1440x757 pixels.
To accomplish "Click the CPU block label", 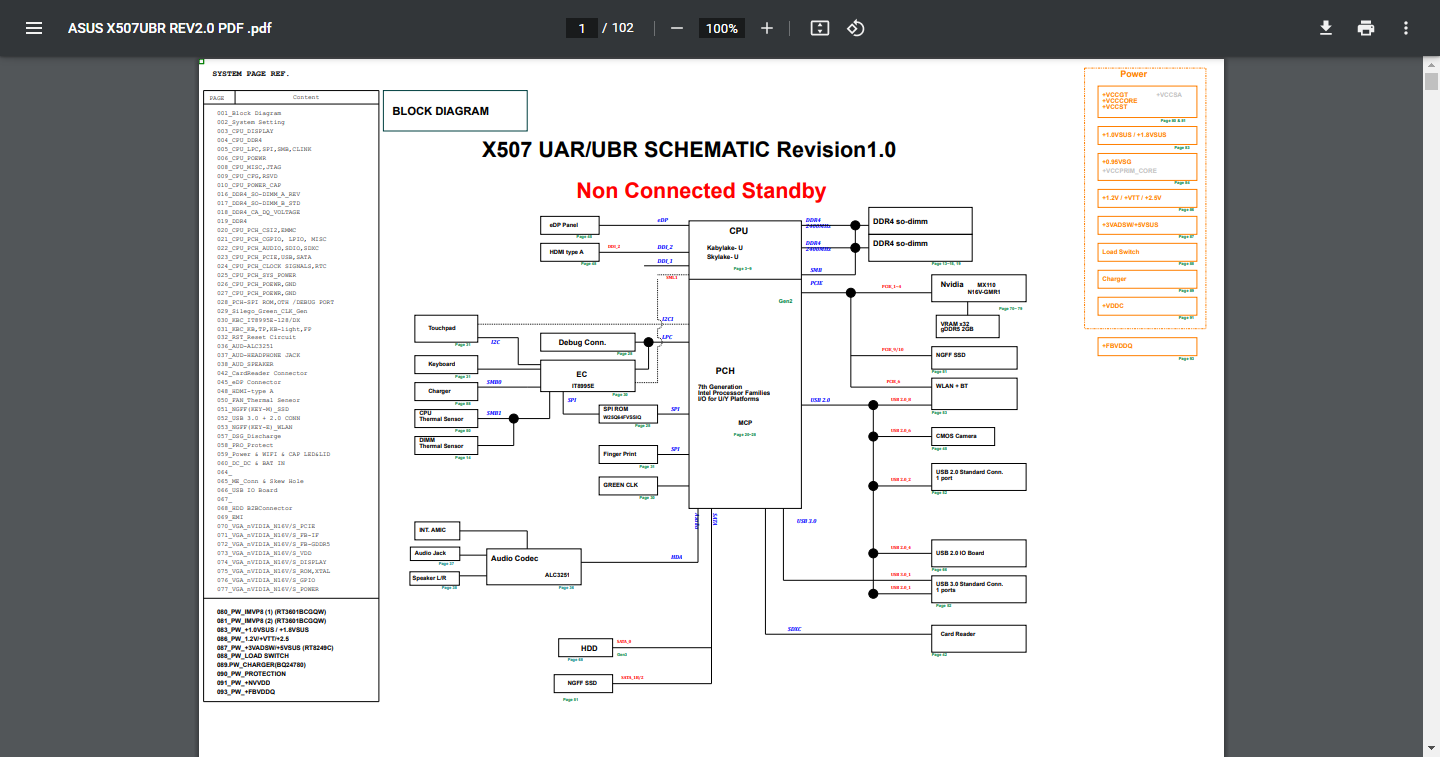I will [738, 231].
